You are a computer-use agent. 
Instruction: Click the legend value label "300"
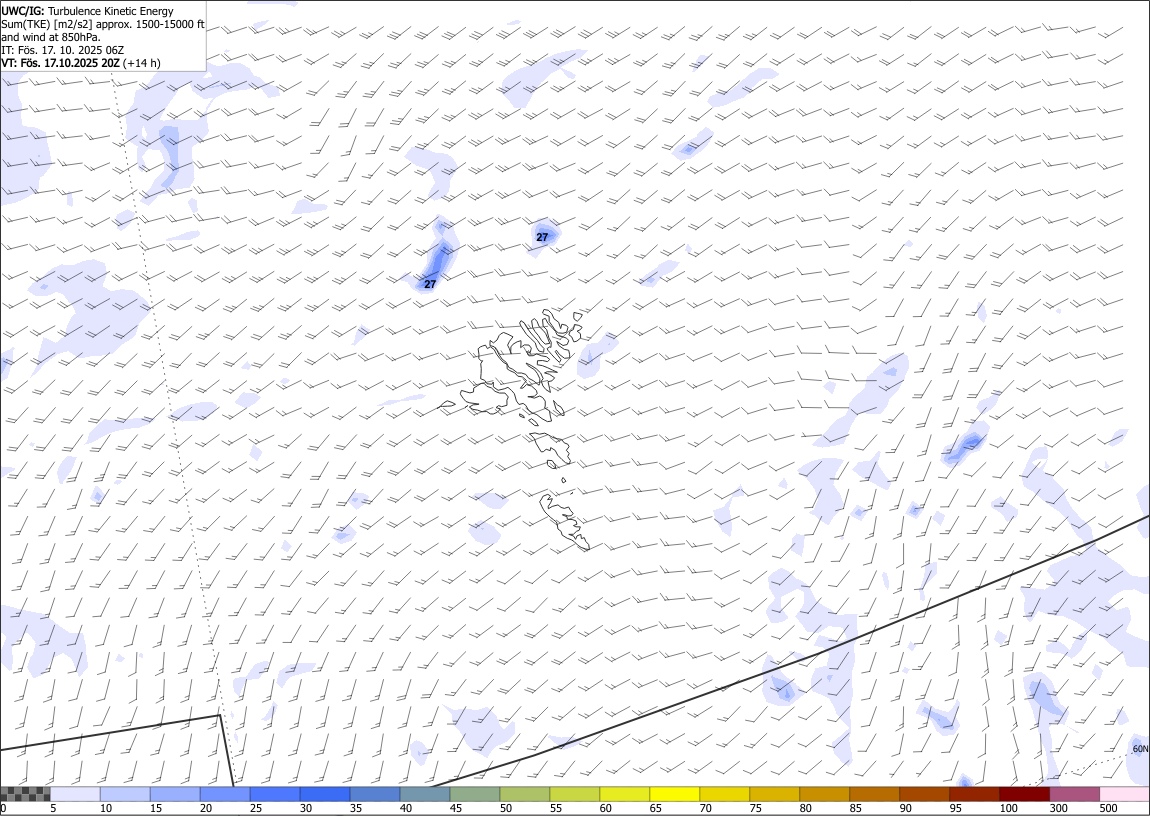pos(1058,809)
